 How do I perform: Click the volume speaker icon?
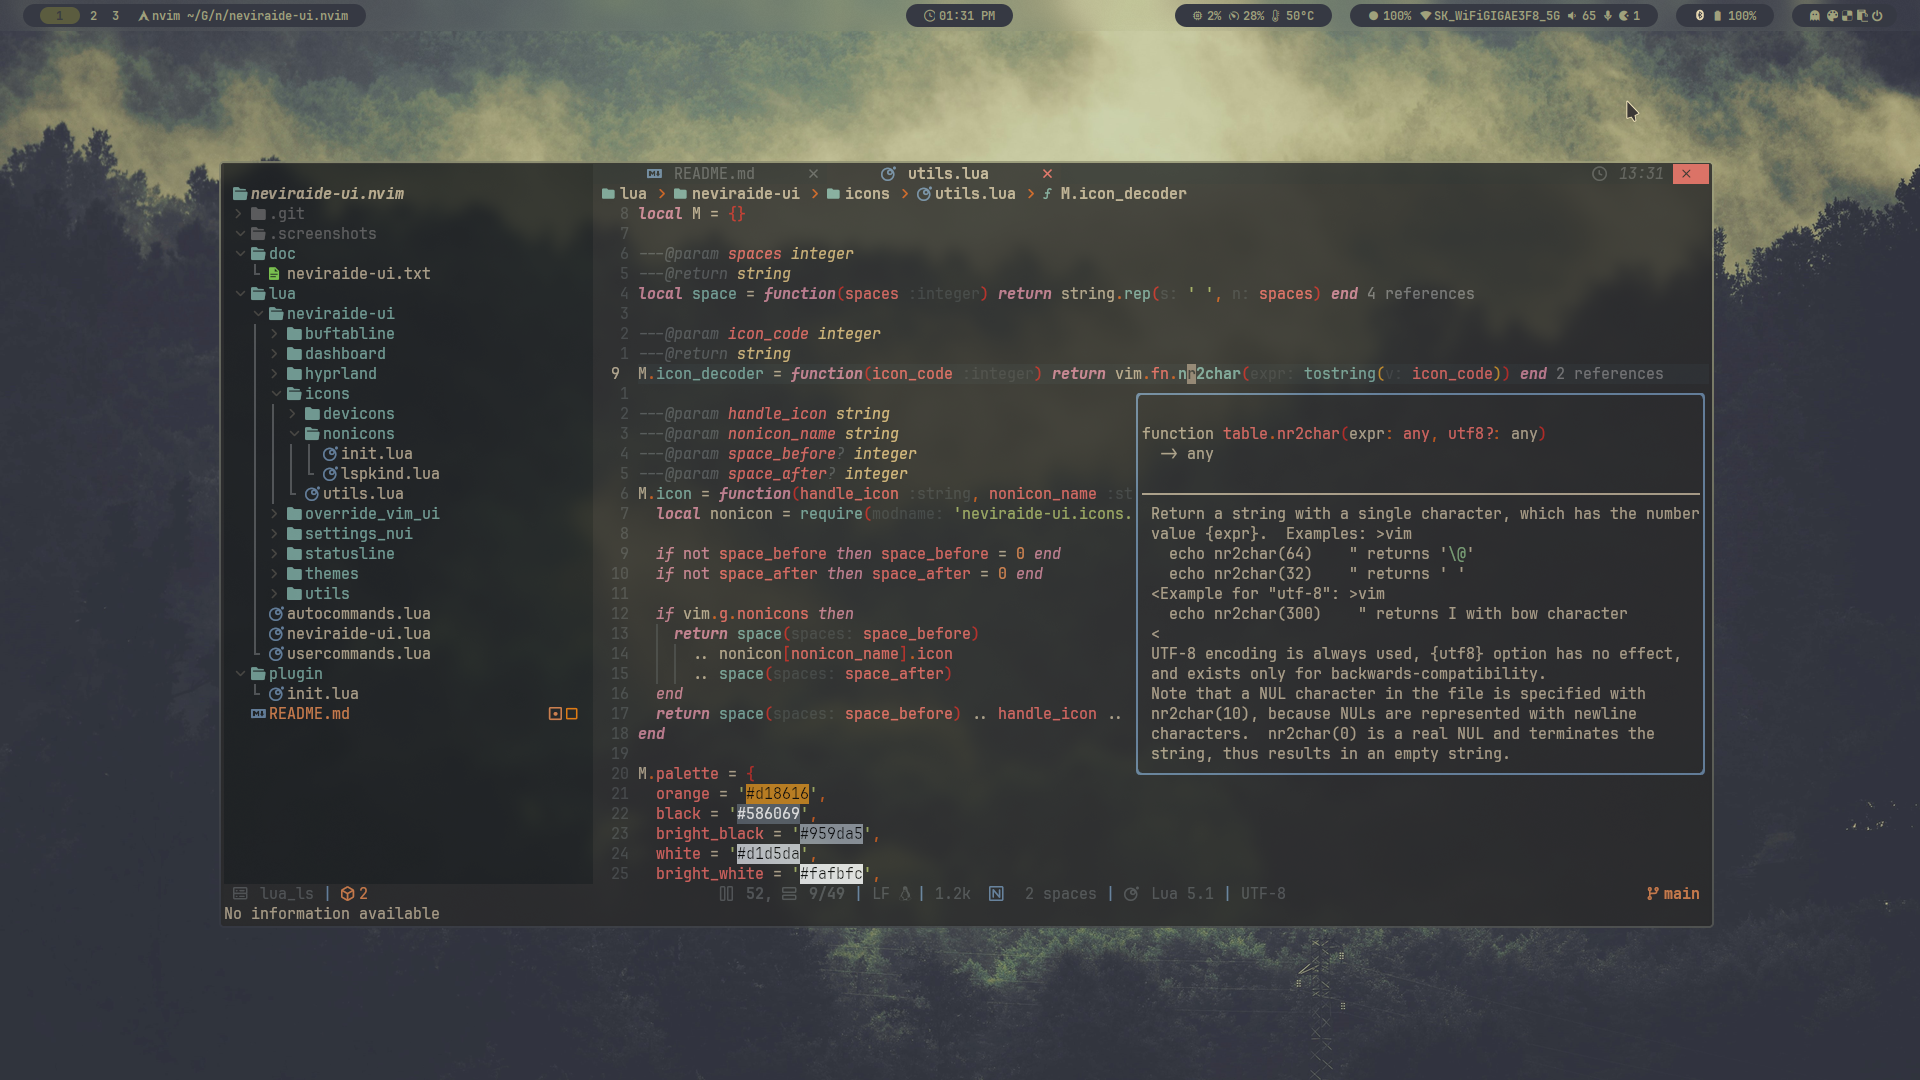1572,16
